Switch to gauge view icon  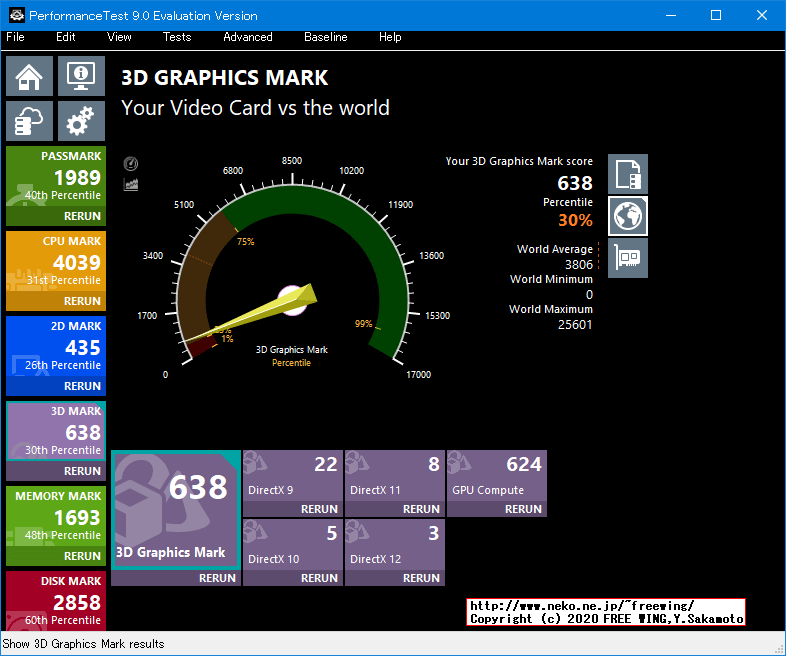pos(131,164)
